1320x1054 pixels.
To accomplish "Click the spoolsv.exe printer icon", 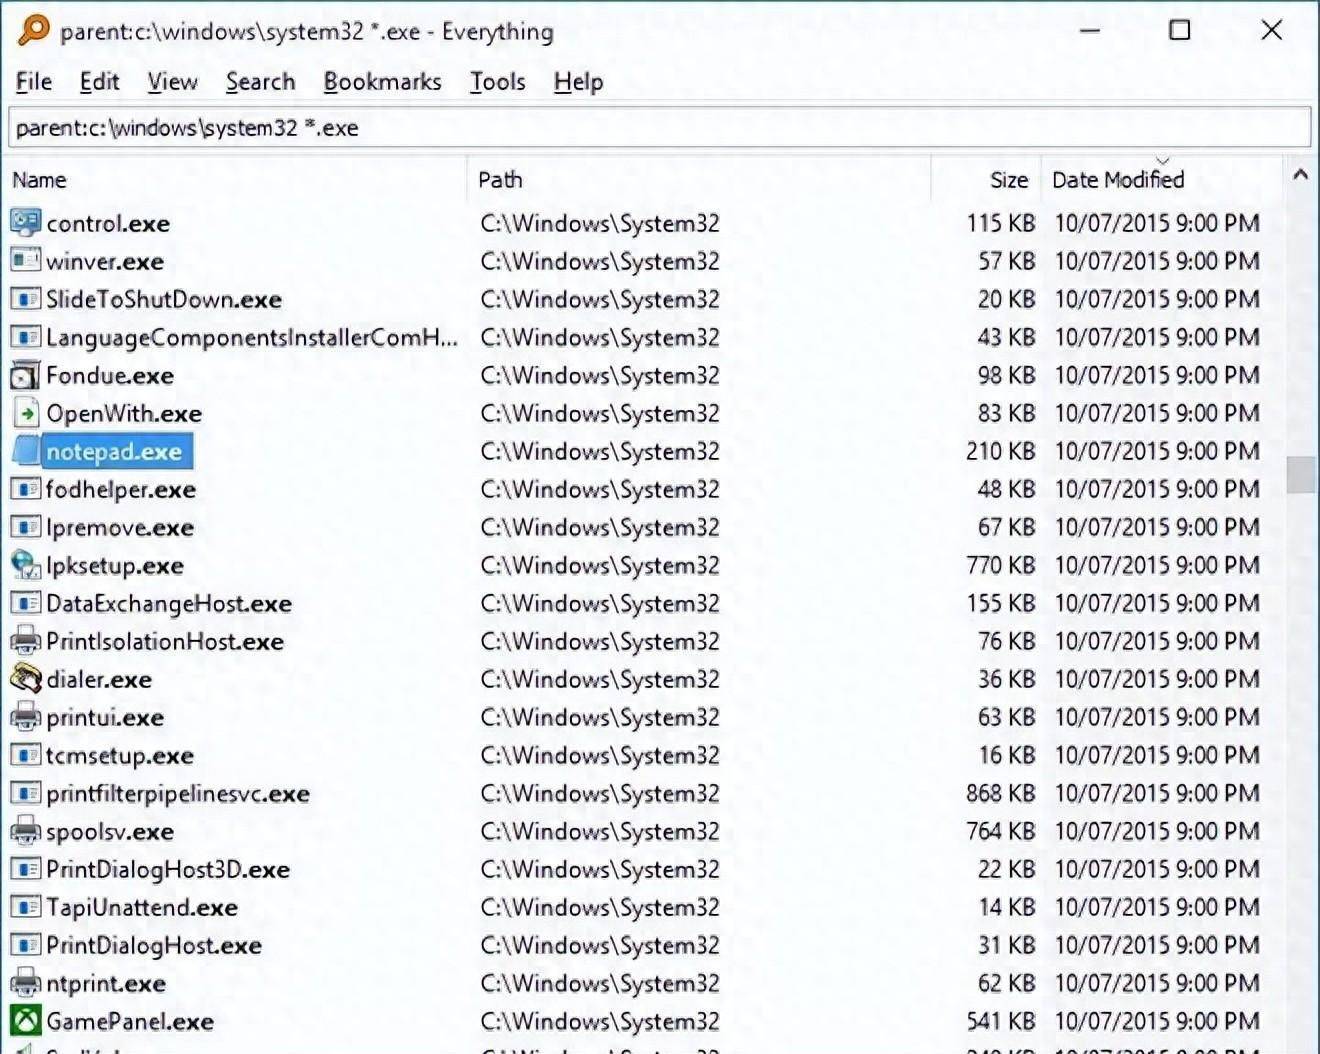I will click(x=25, y=830).
